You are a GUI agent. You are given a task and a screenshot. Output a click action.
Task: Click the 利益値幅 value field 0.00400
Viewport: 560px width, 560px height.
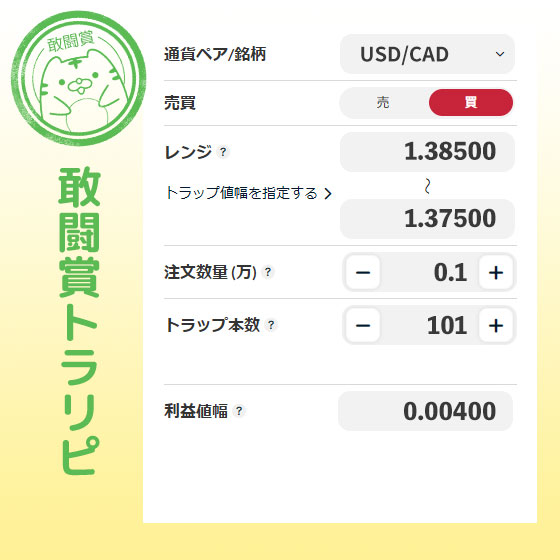(x=425, y=411)
